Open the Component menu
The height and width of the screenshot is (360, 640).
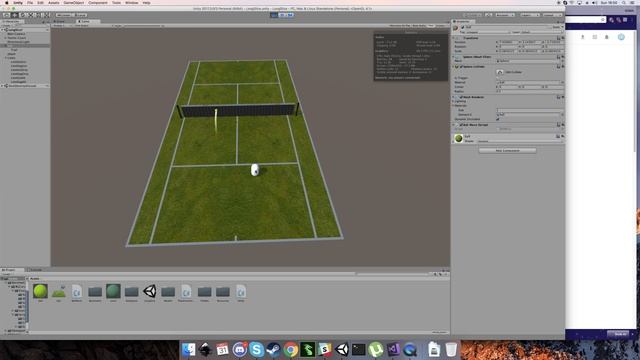pos(98,3)
